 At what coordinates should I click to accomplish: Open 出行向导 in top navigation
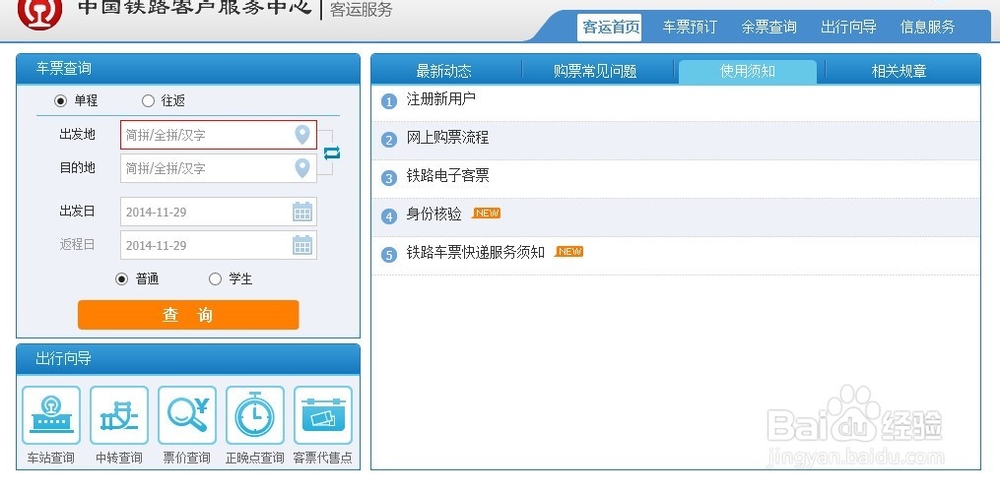(848, 27)
